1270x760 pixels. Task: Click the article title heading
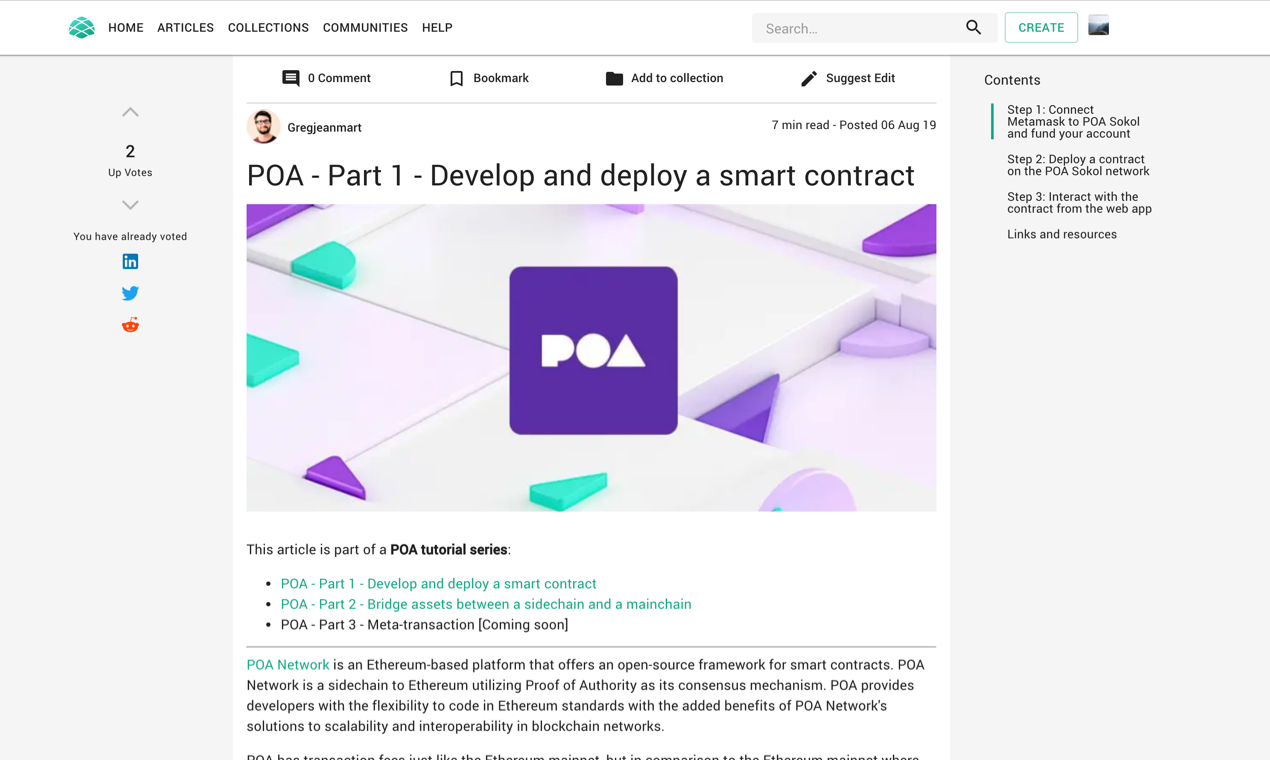click(581, 175)
